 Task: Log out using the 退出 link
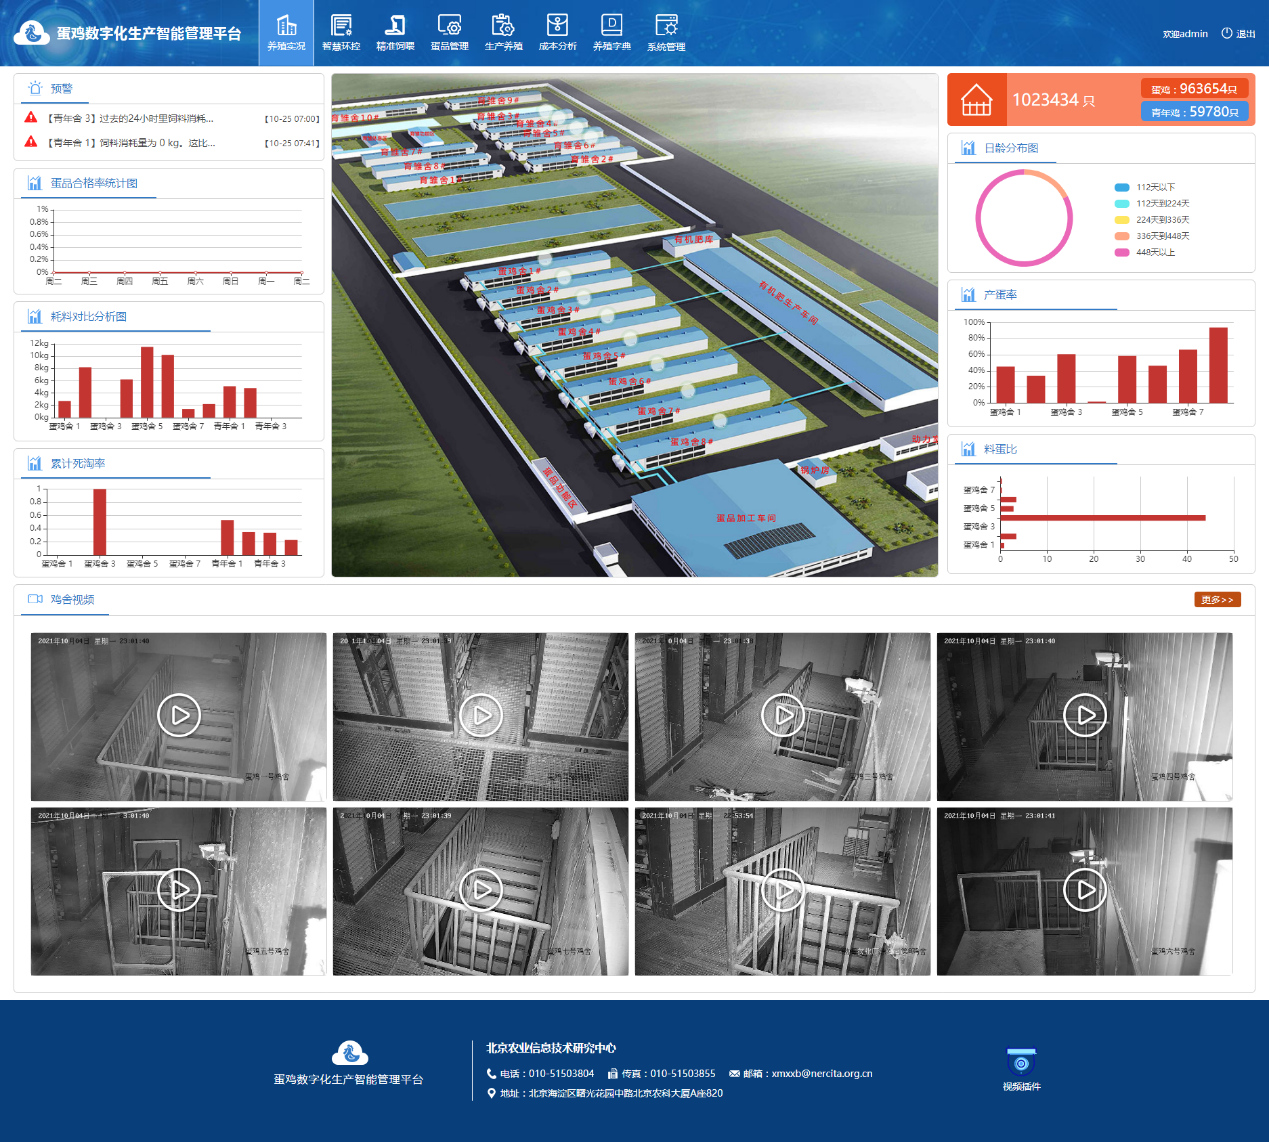[x=1238, y=34]
